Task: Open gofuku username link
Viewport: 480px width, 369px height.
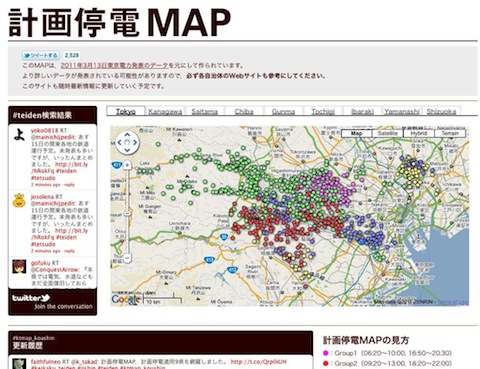Action: (41, 263)
